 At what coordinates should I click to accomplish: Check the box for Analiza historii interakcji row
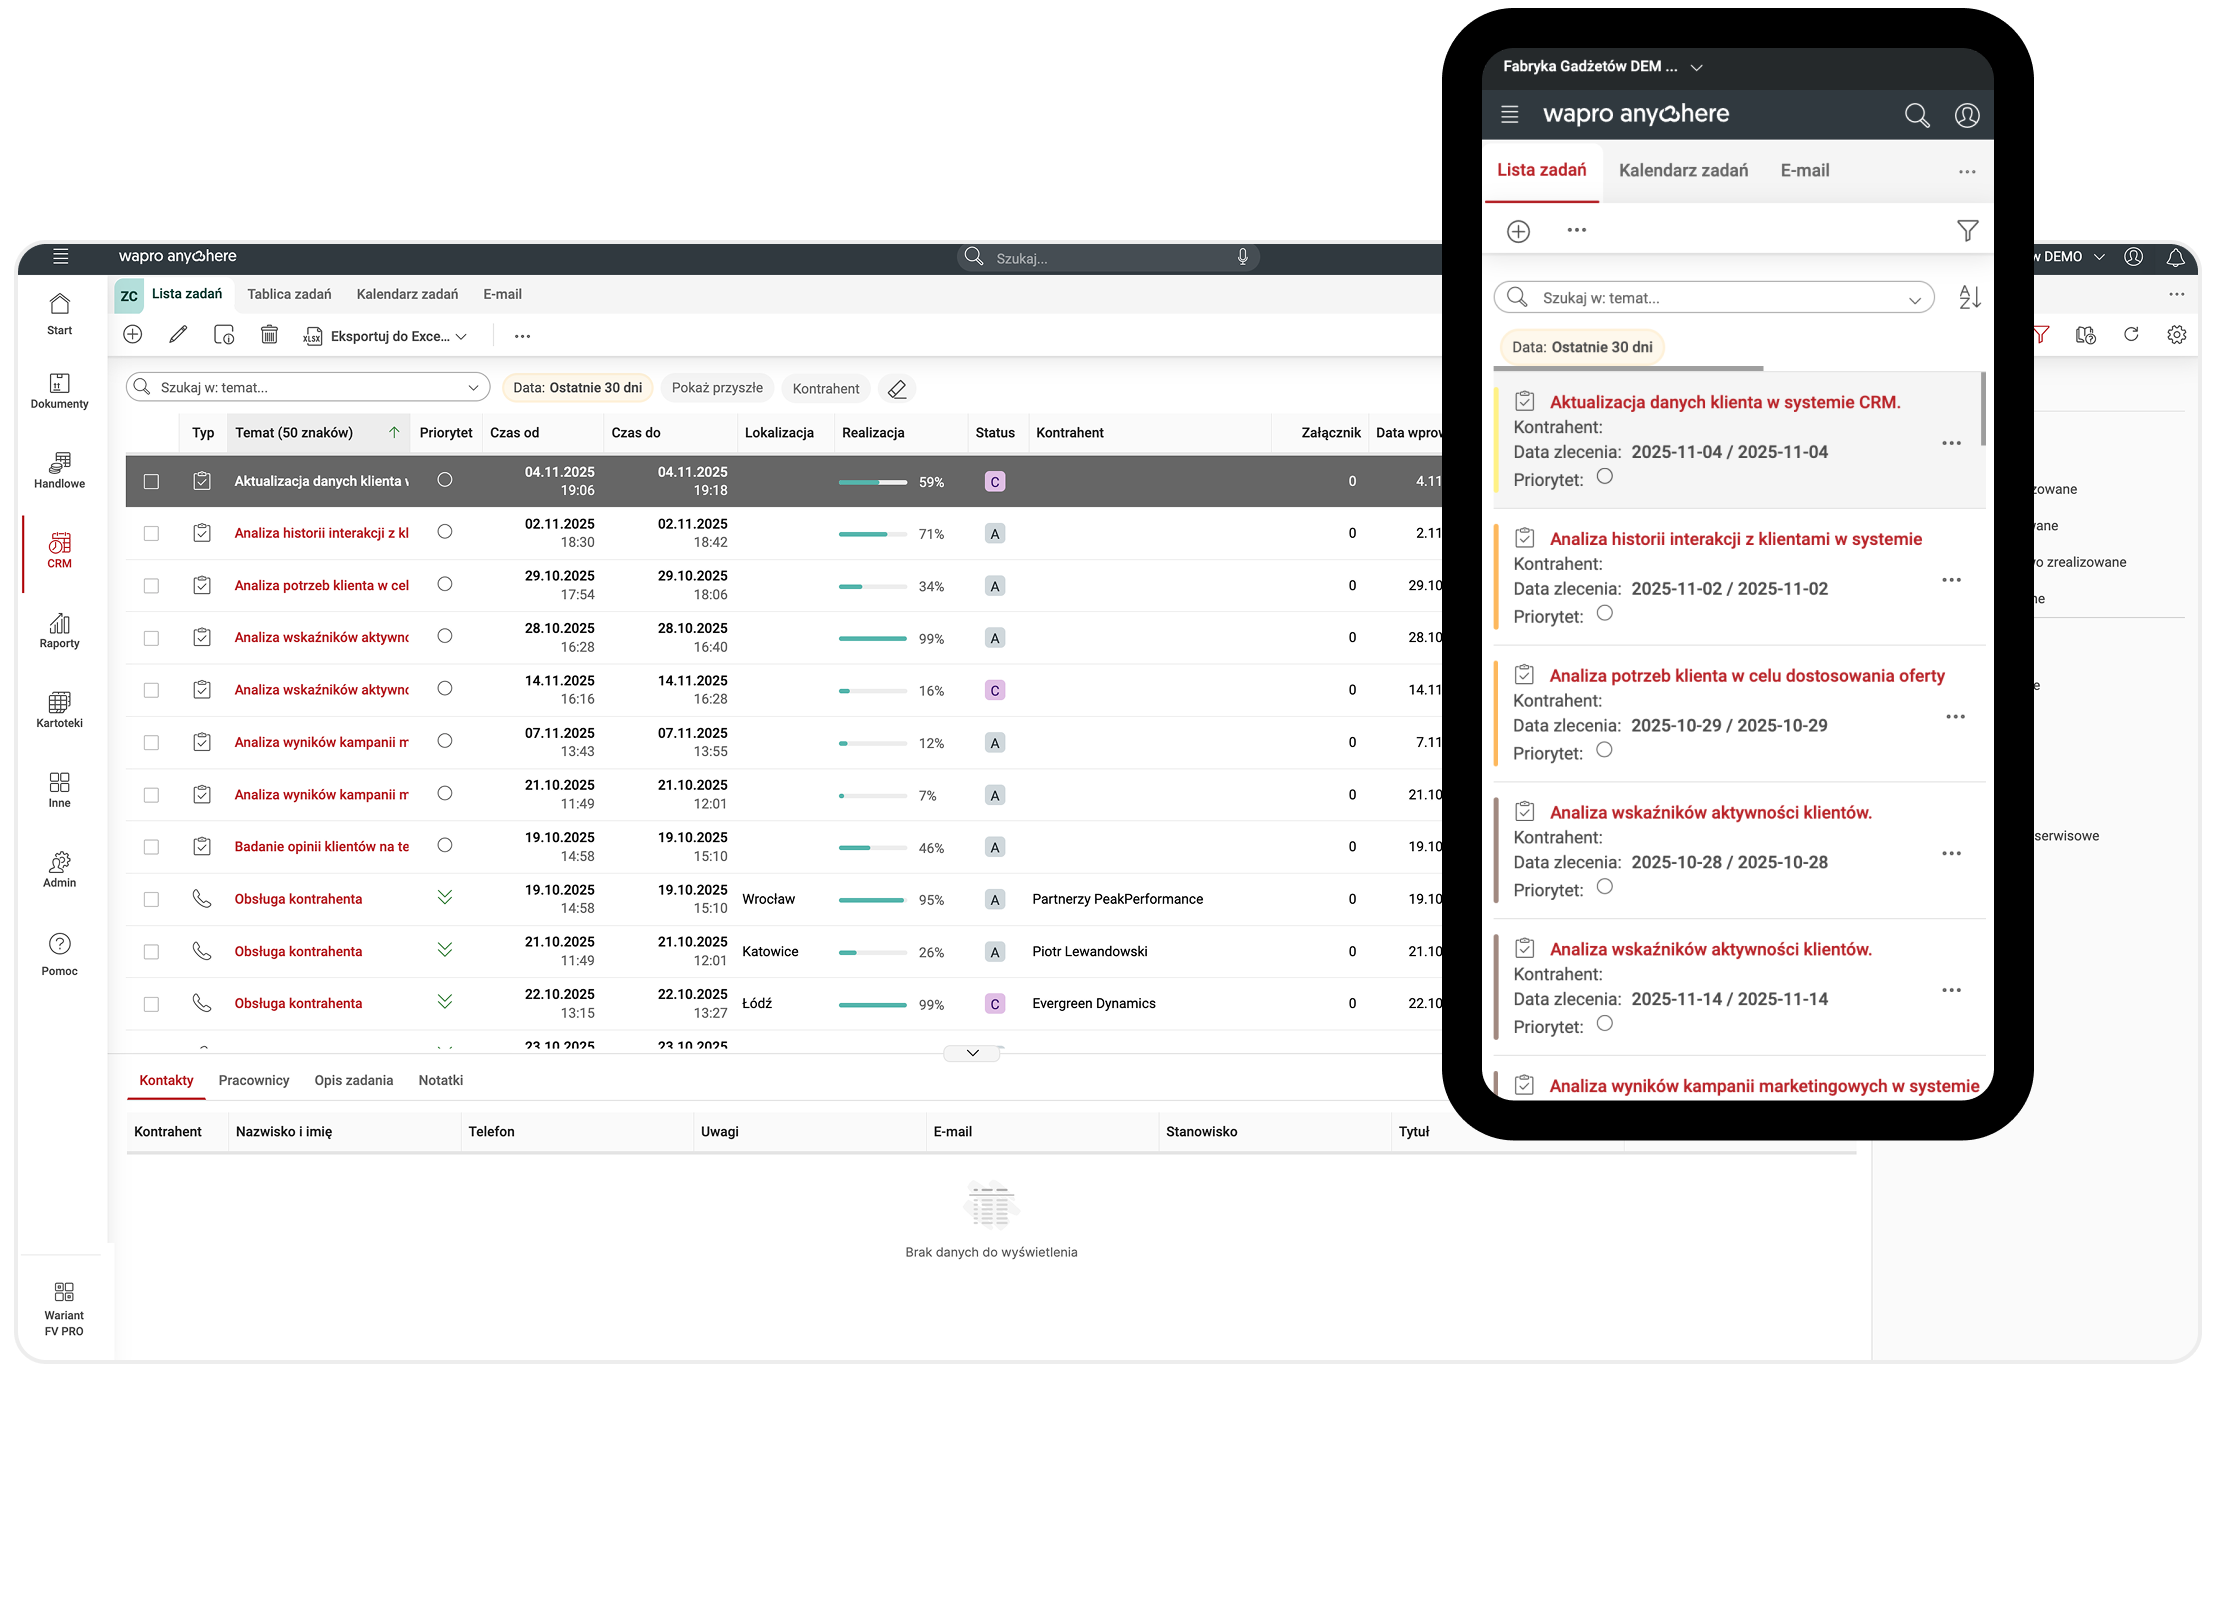click(x=151, y=534)
